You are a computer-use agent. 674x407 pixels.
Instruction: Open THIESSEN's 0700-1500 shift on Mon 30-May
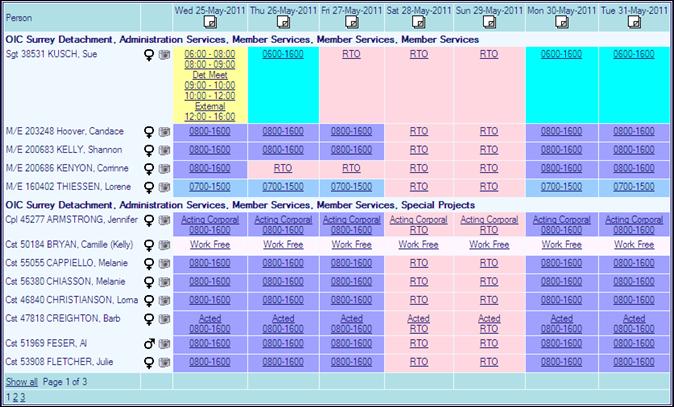pyautogui.click(x=562, y=187)
